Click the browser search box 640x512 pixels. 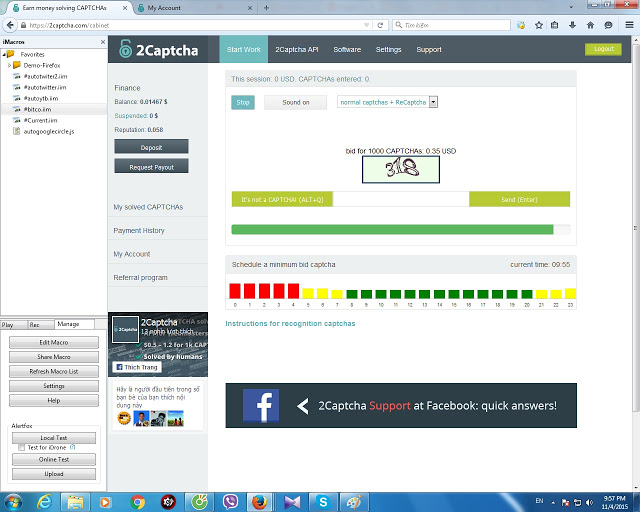[451, 25]
